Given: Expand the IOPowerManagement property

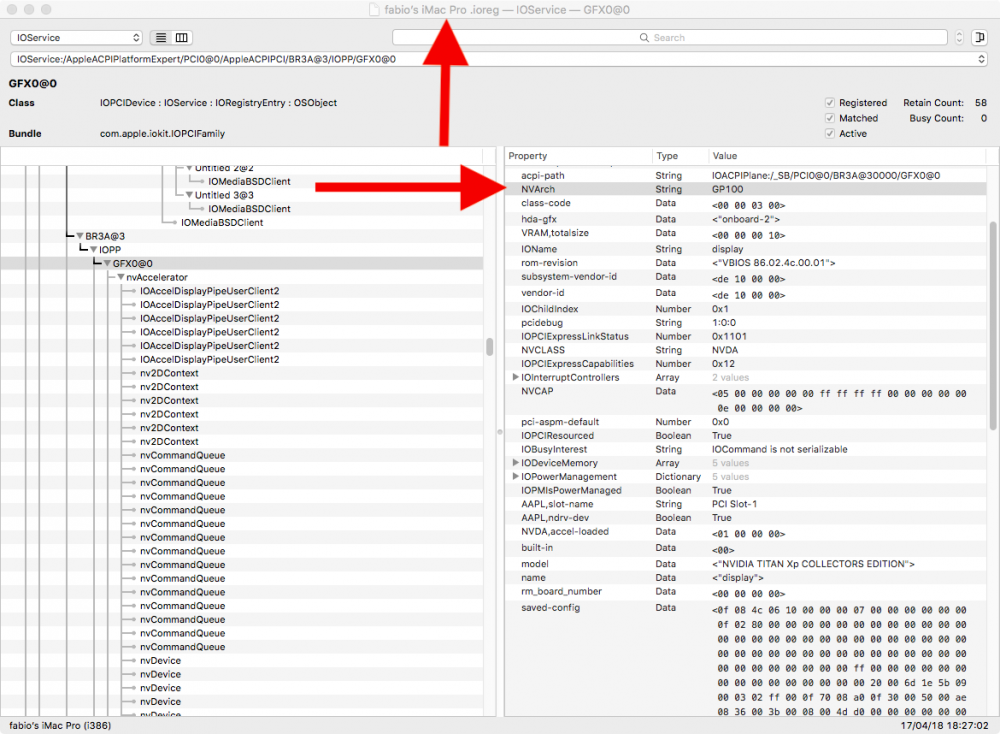Looking at the screenshot, I should [515, 476].
